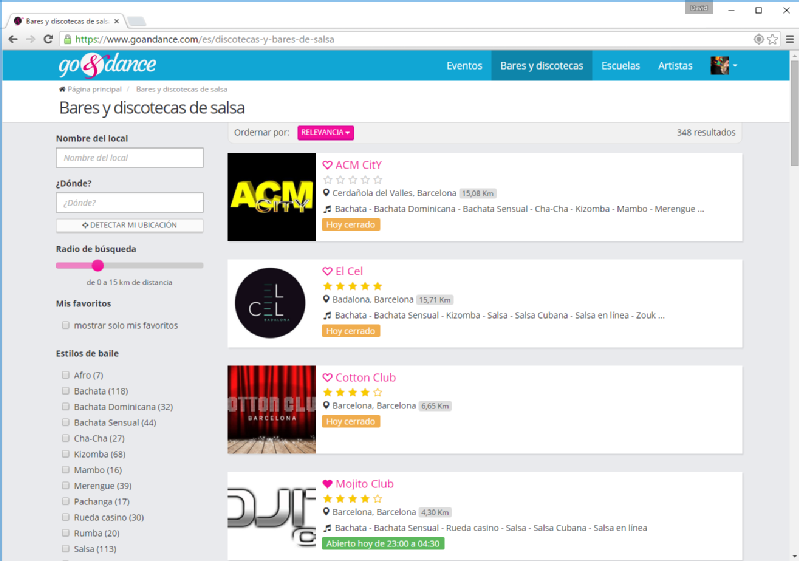Click the green padlock security icon

click(x=67, y=39)
